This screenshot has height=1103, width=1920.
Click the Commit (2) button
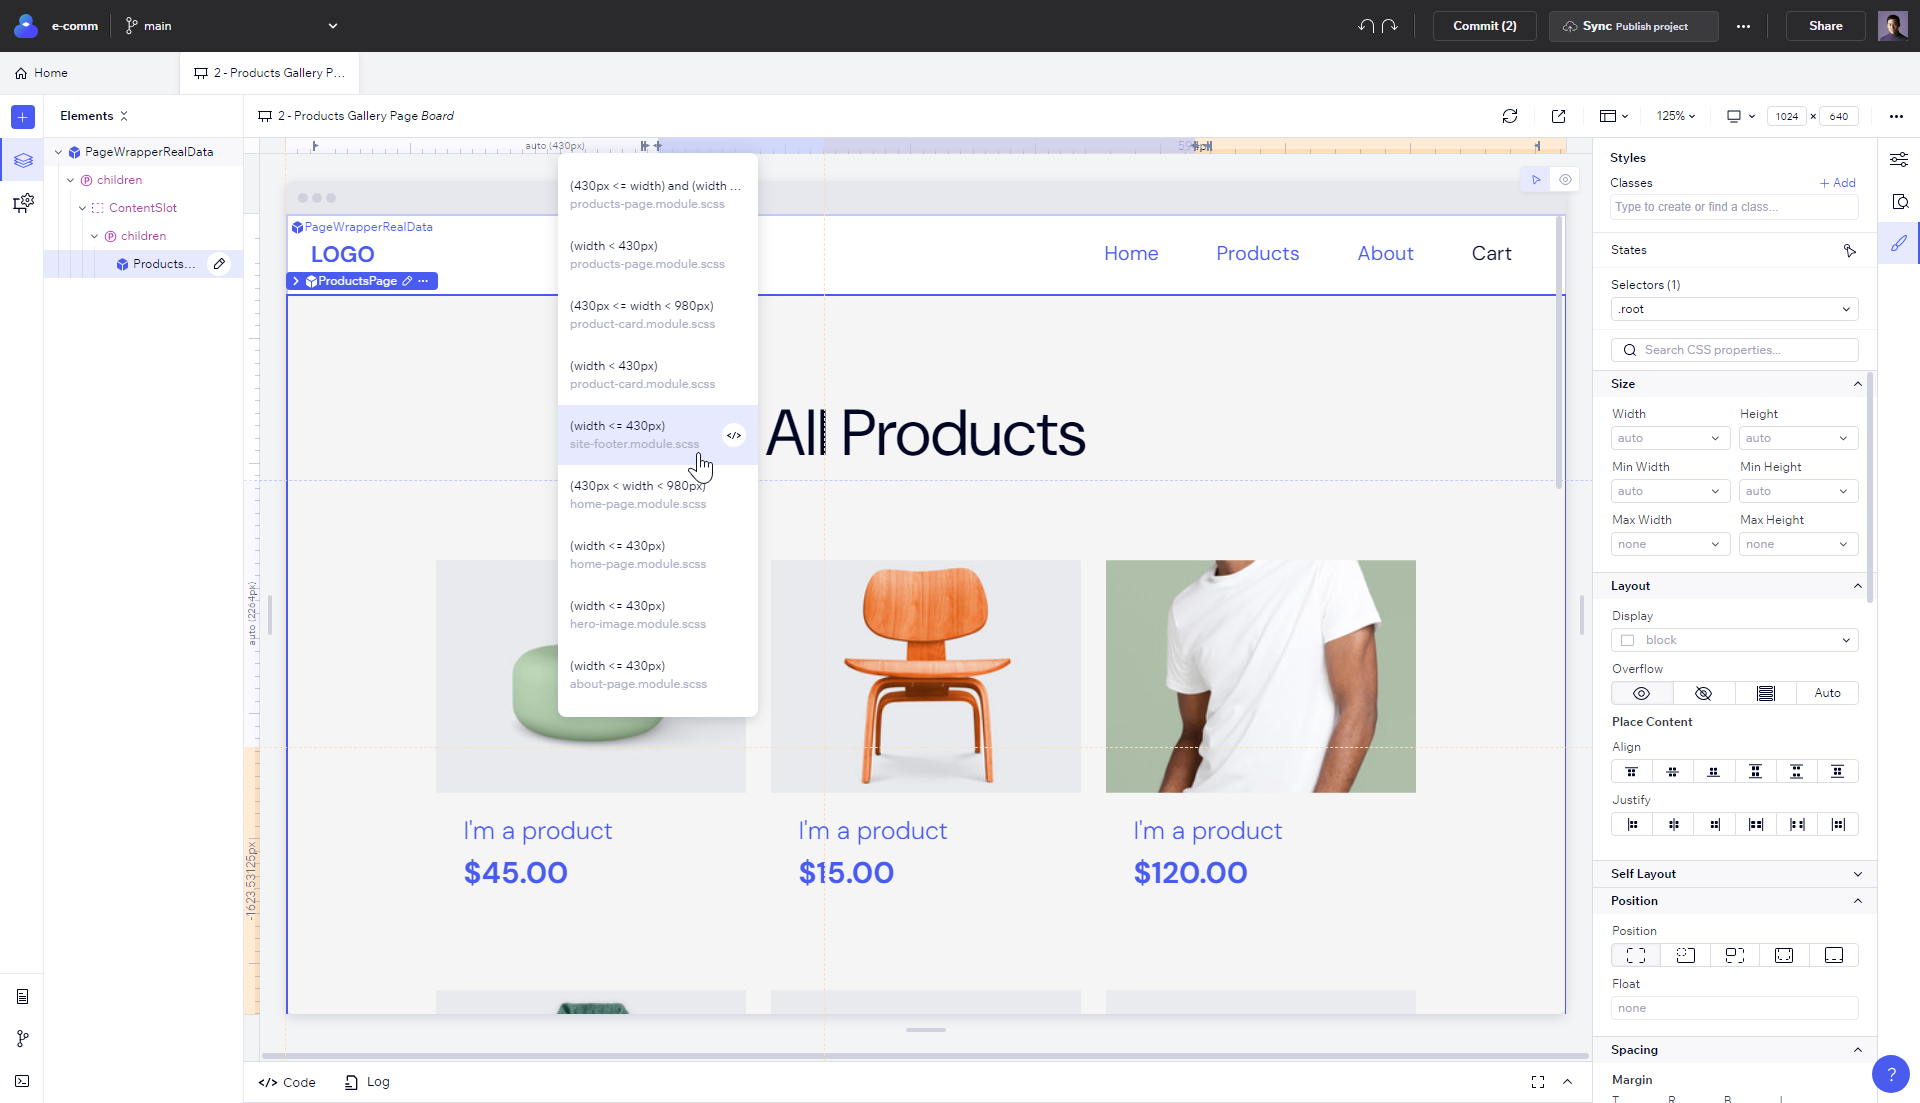[1484, 26]
